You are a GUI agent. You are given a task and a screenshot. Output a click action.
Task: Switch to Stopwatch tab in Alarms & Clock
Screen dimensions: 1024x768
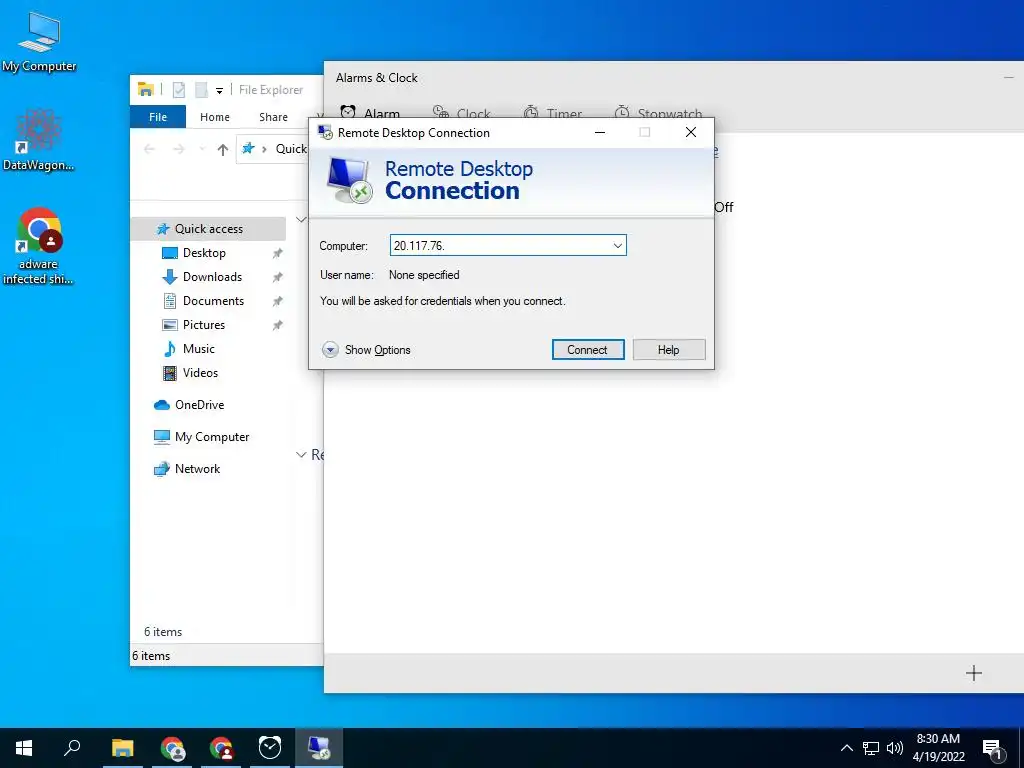(658, 113)
